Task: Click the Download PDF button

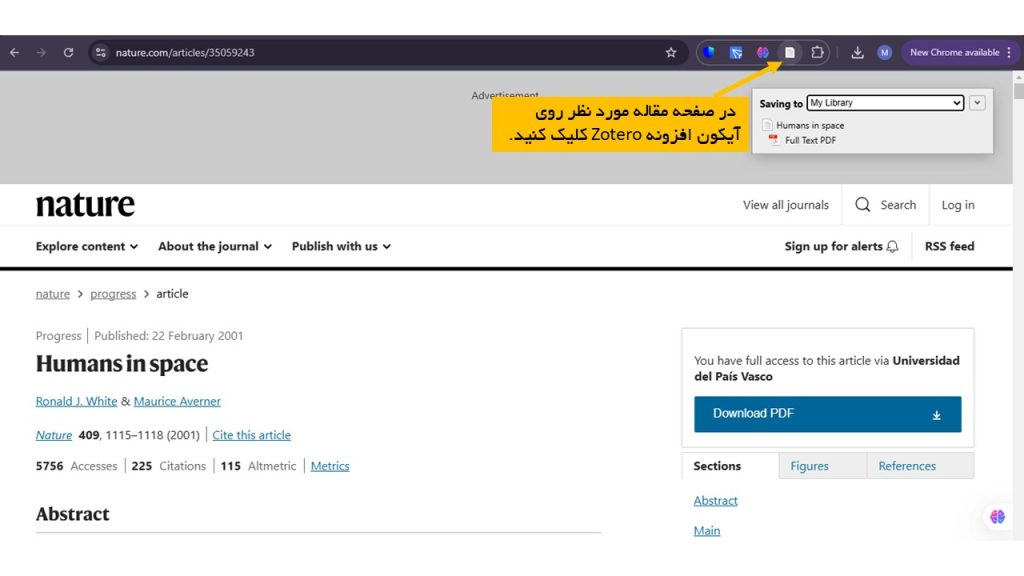Action: pyautogui.click(x=827, y=413)
